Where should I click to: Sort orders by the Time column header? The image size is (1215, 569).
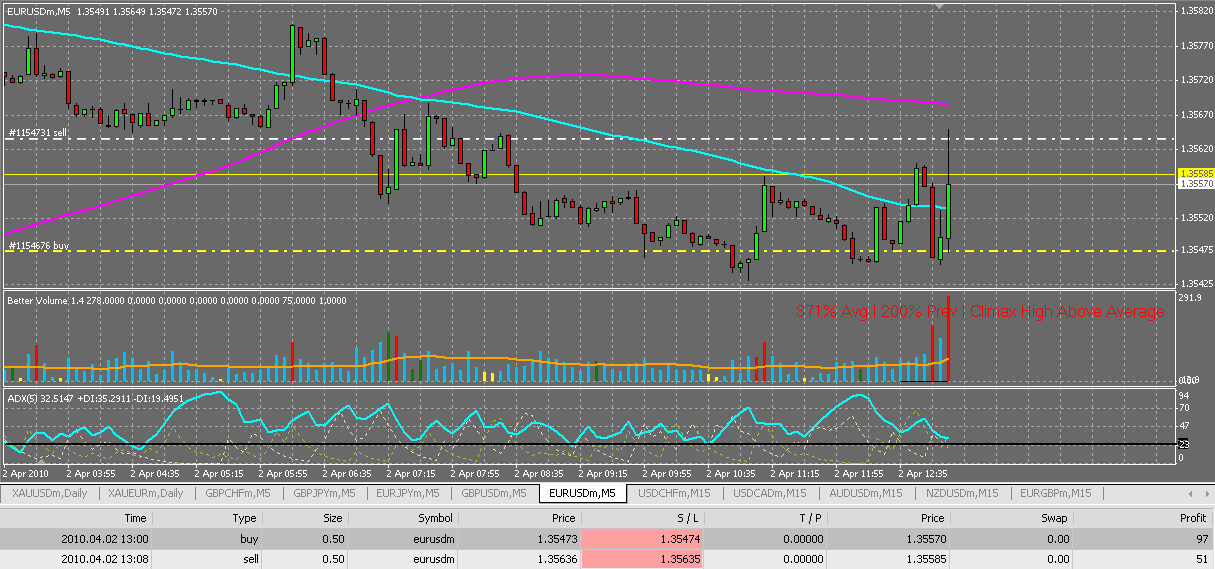pyautogui.click(x=135, y=518)
